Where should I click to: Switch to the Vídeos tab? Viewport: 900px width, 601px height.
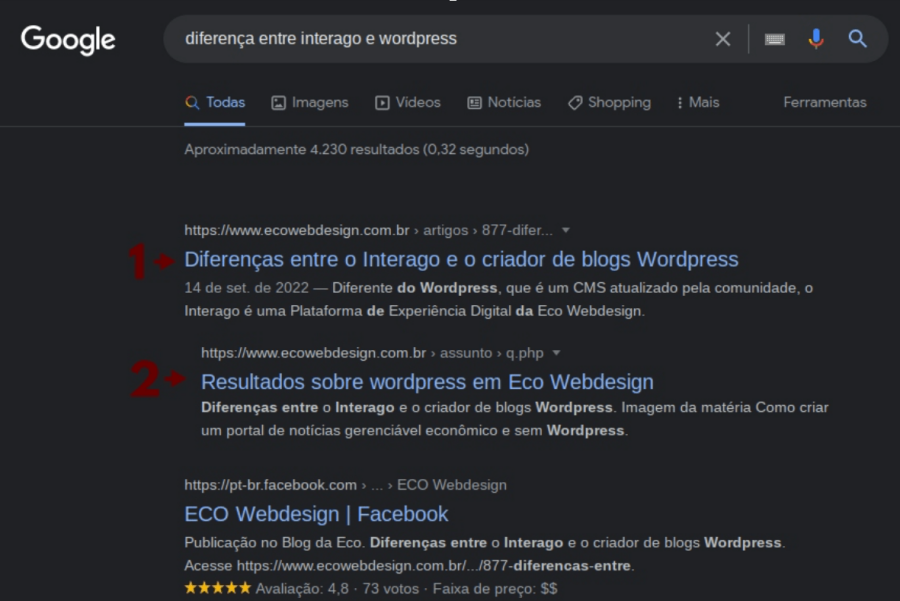click(408, 103)
